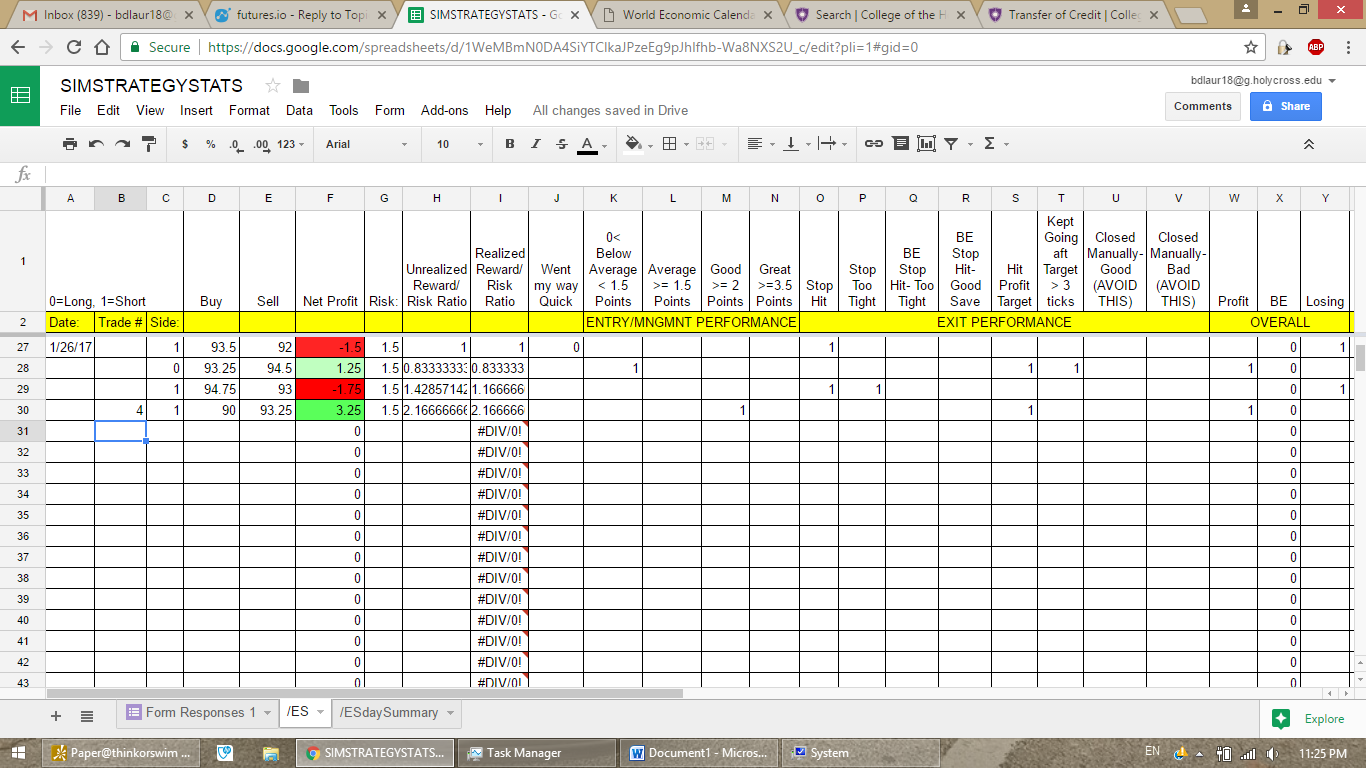Open the font size dropdown
1366x768 pixels.
point(460,144)
